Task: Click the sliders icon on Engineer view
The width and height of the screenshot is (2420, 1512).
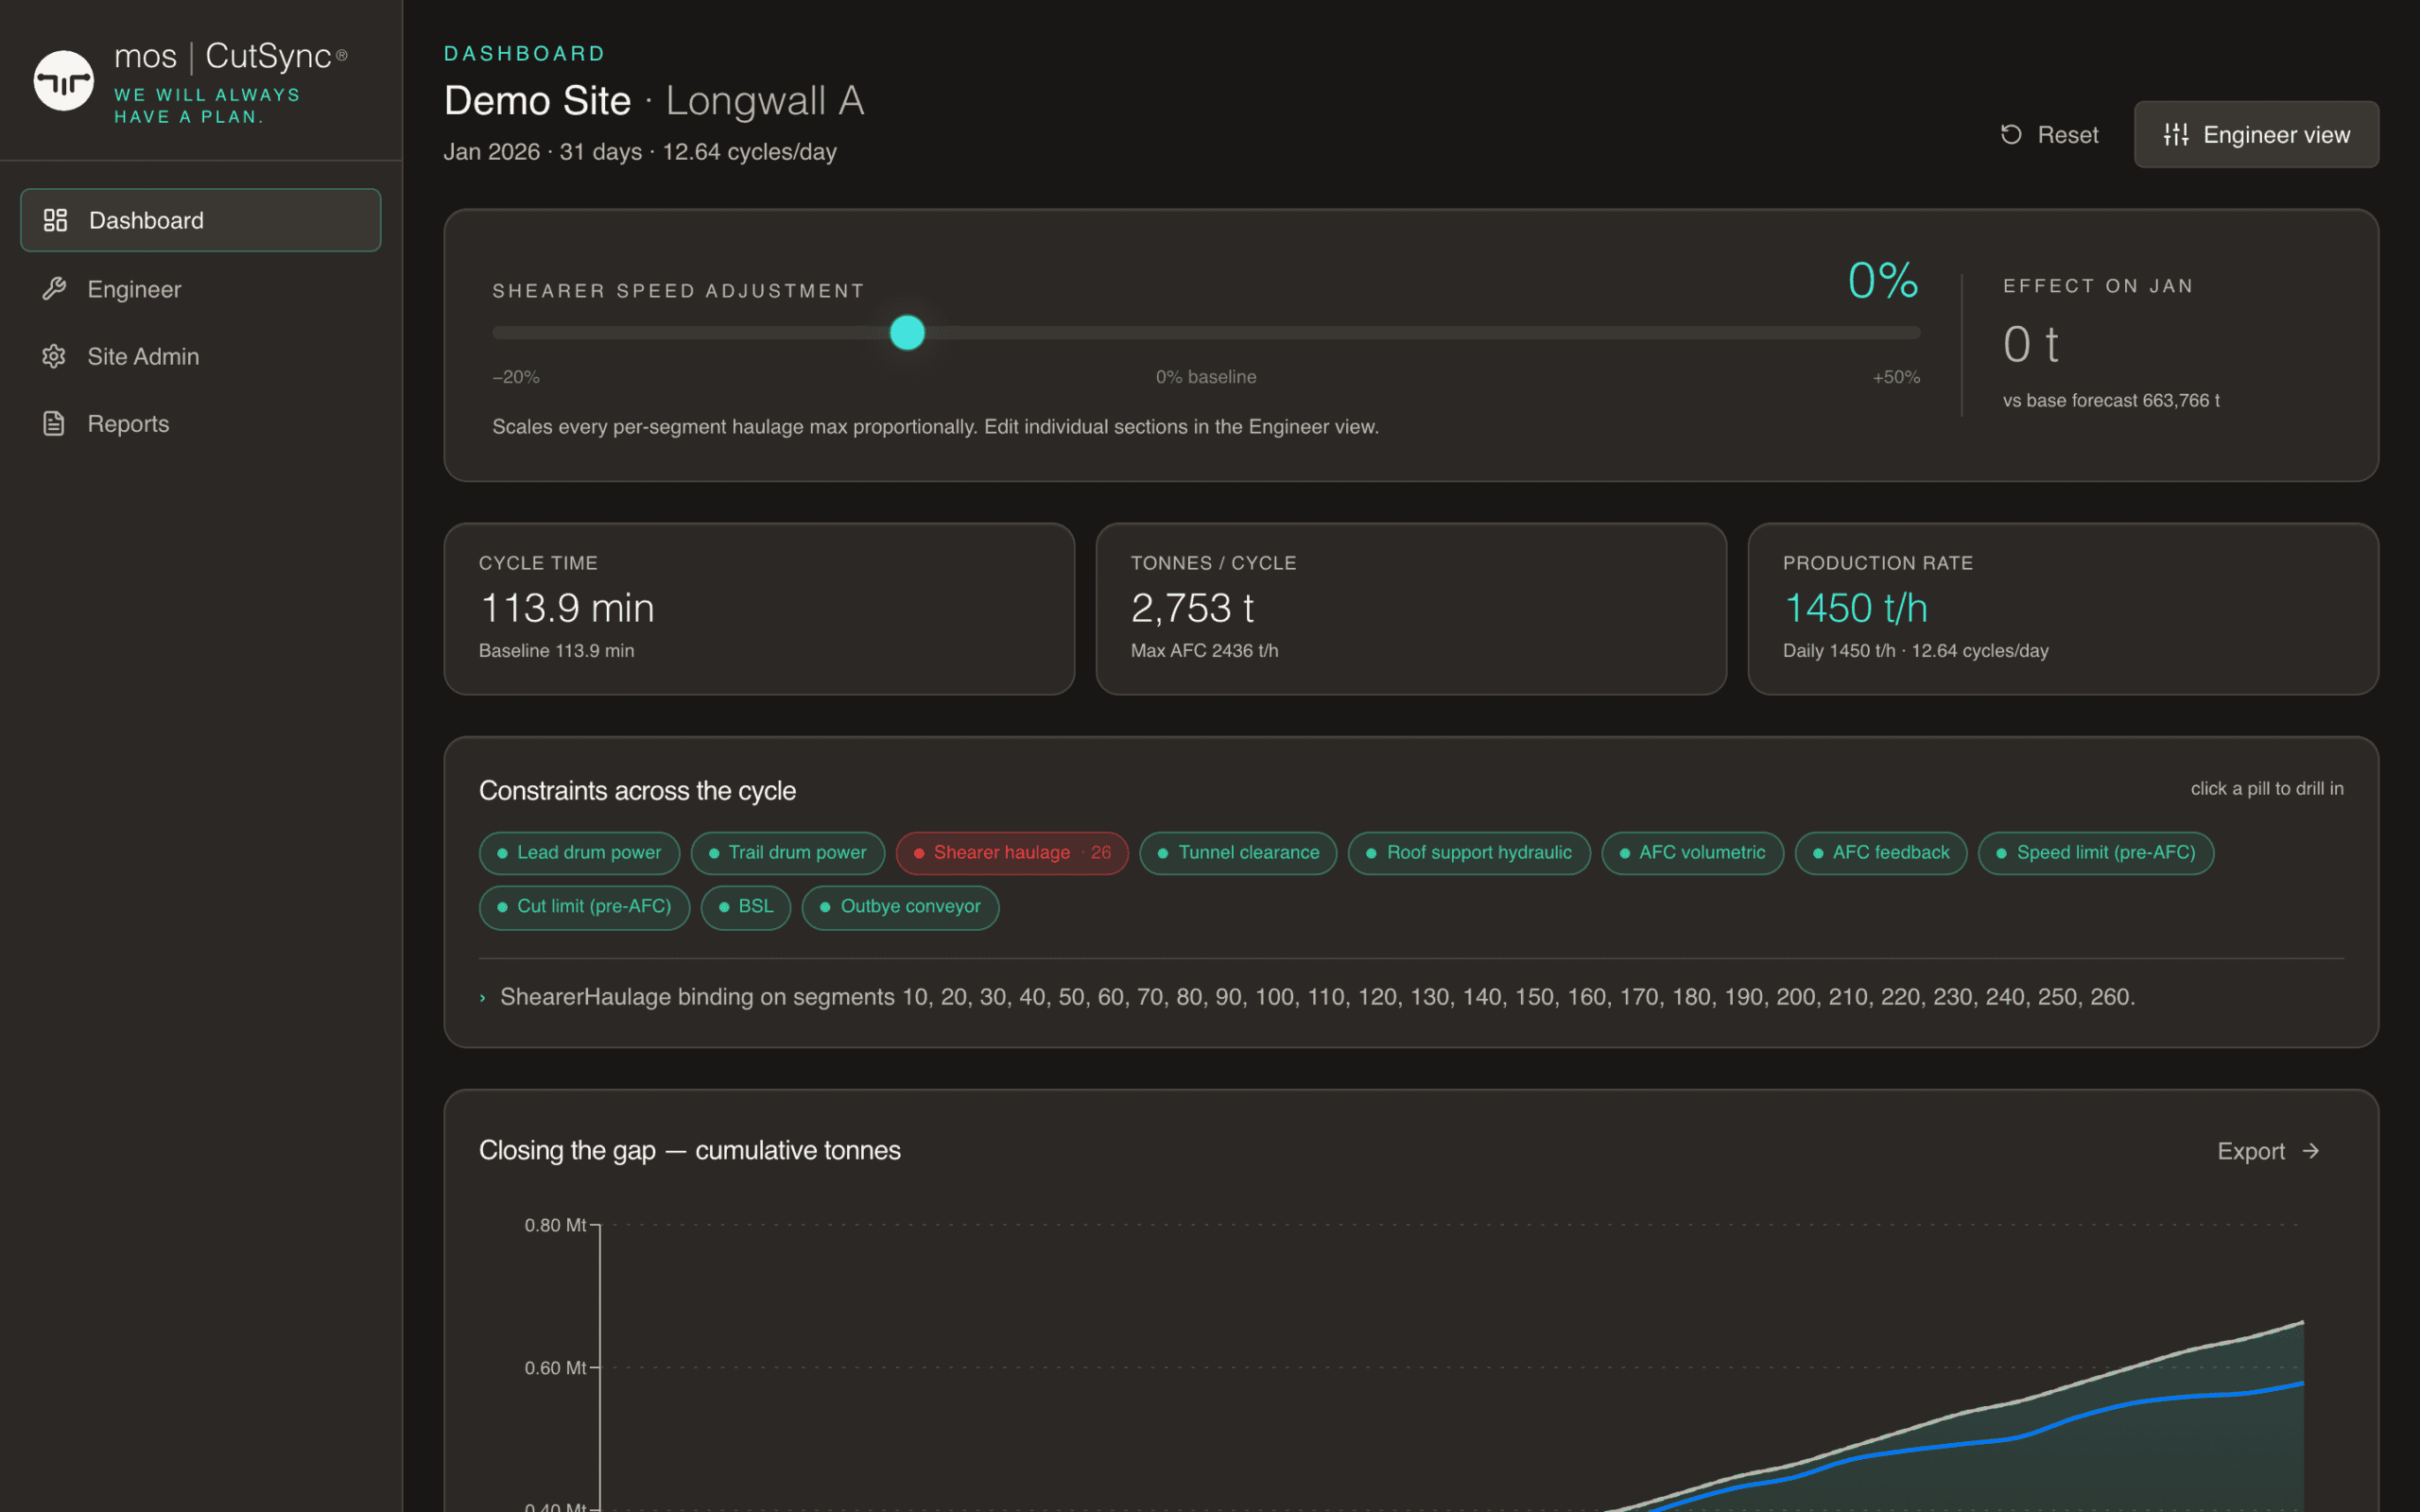Action: click(x=2176, y=134)
